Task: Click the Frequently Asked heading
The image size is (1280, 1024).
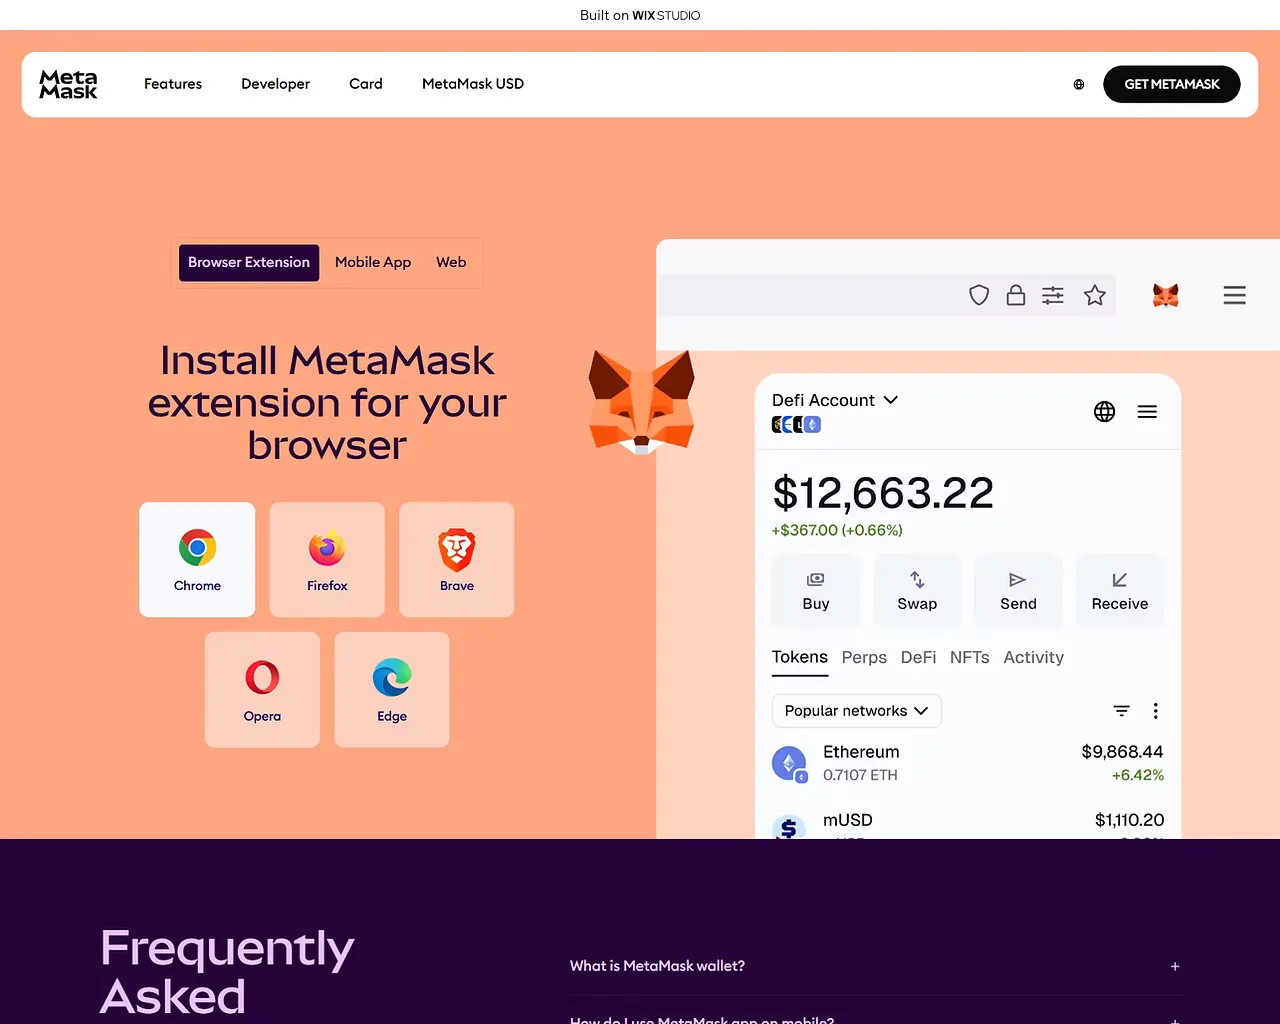Action: coord(227,972)
